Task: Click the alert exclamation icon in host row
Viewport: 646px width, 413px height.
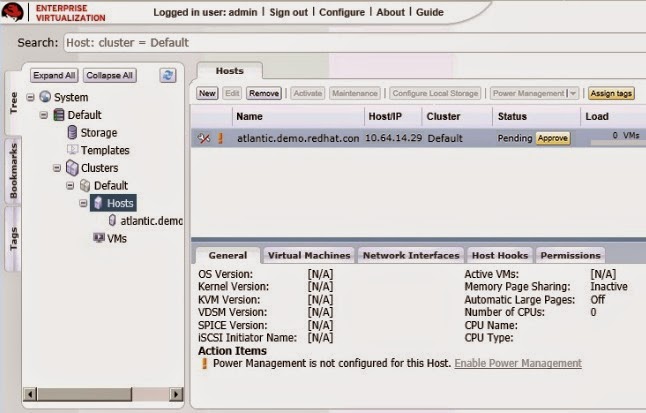Action: (220, 138)
